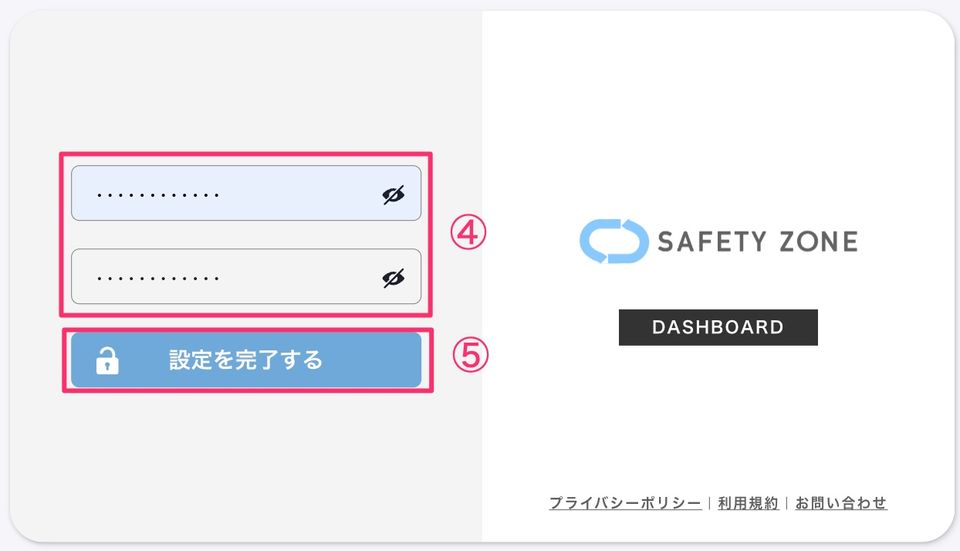Show the first password using eye icon
960x551 pixels.
(x=393, y=195)
